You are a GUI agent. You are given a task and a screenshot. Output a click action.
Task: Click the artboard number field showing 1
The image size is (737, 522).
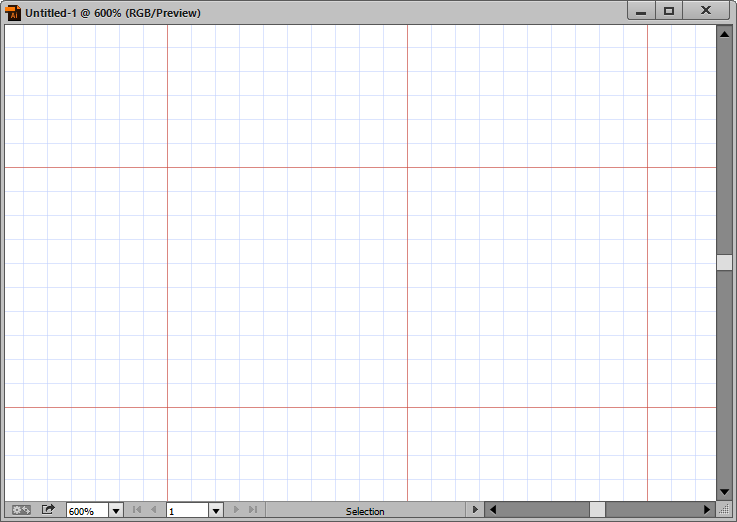click(x=187, y=511)
